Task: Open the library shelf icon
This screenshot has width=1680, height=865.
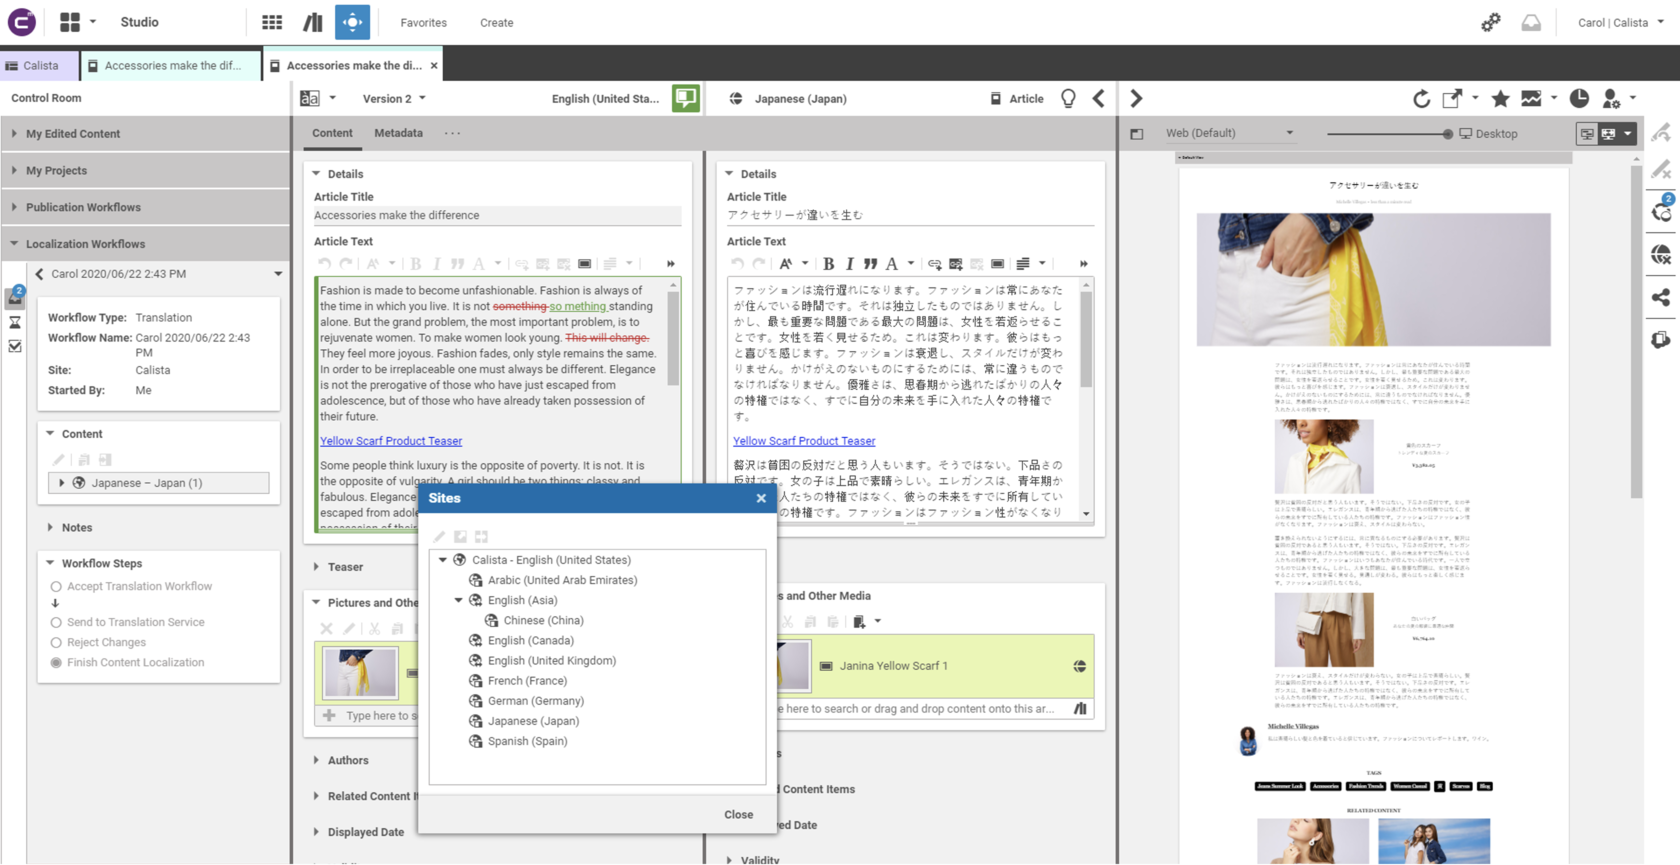Action: (313, 22)
